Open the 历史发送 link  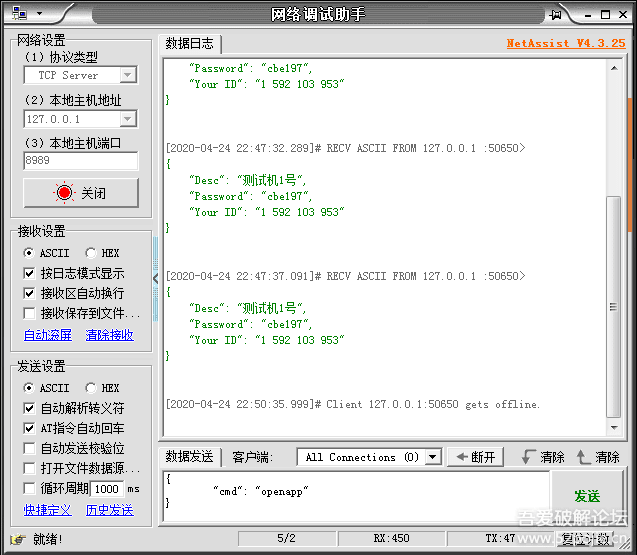[109, 510]
